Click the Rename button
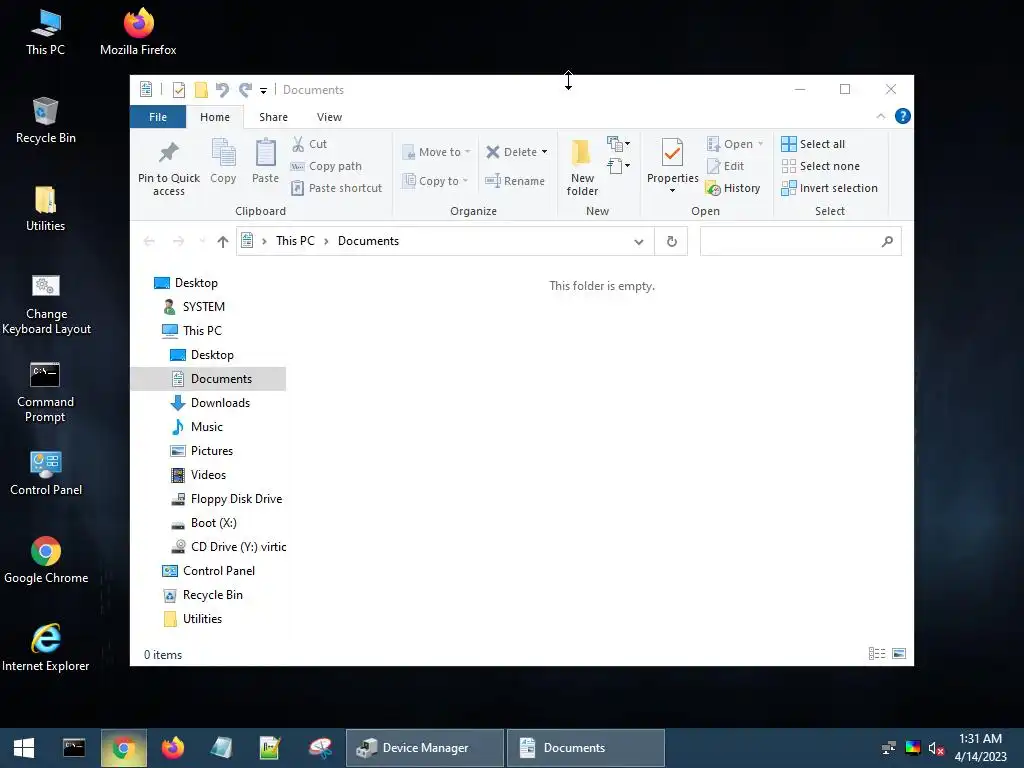Image resolution: width=1024 pixels, height=768 pixels. coord(515,181)
